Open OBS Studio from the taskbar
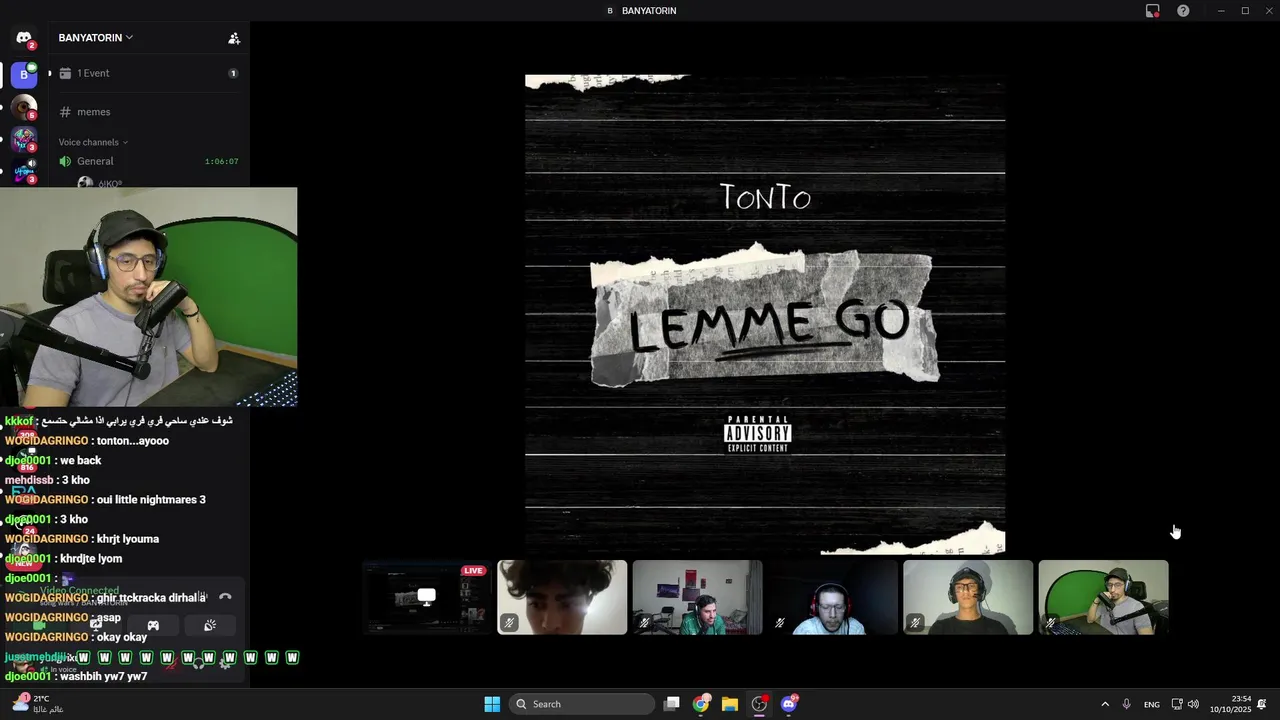 pos(760,704)
